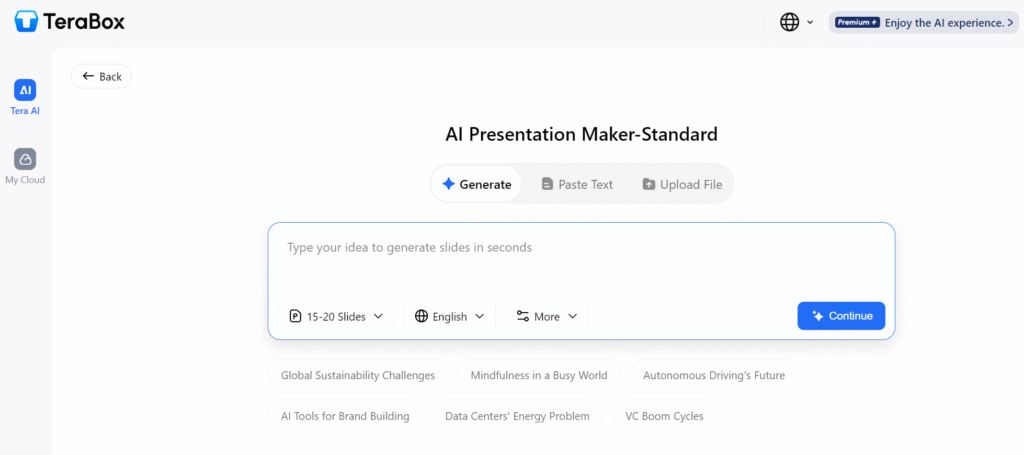This screenshot has width=1024, height=455.
Task: Choose AI Tools for Brand Building
Action: (345, 416)
